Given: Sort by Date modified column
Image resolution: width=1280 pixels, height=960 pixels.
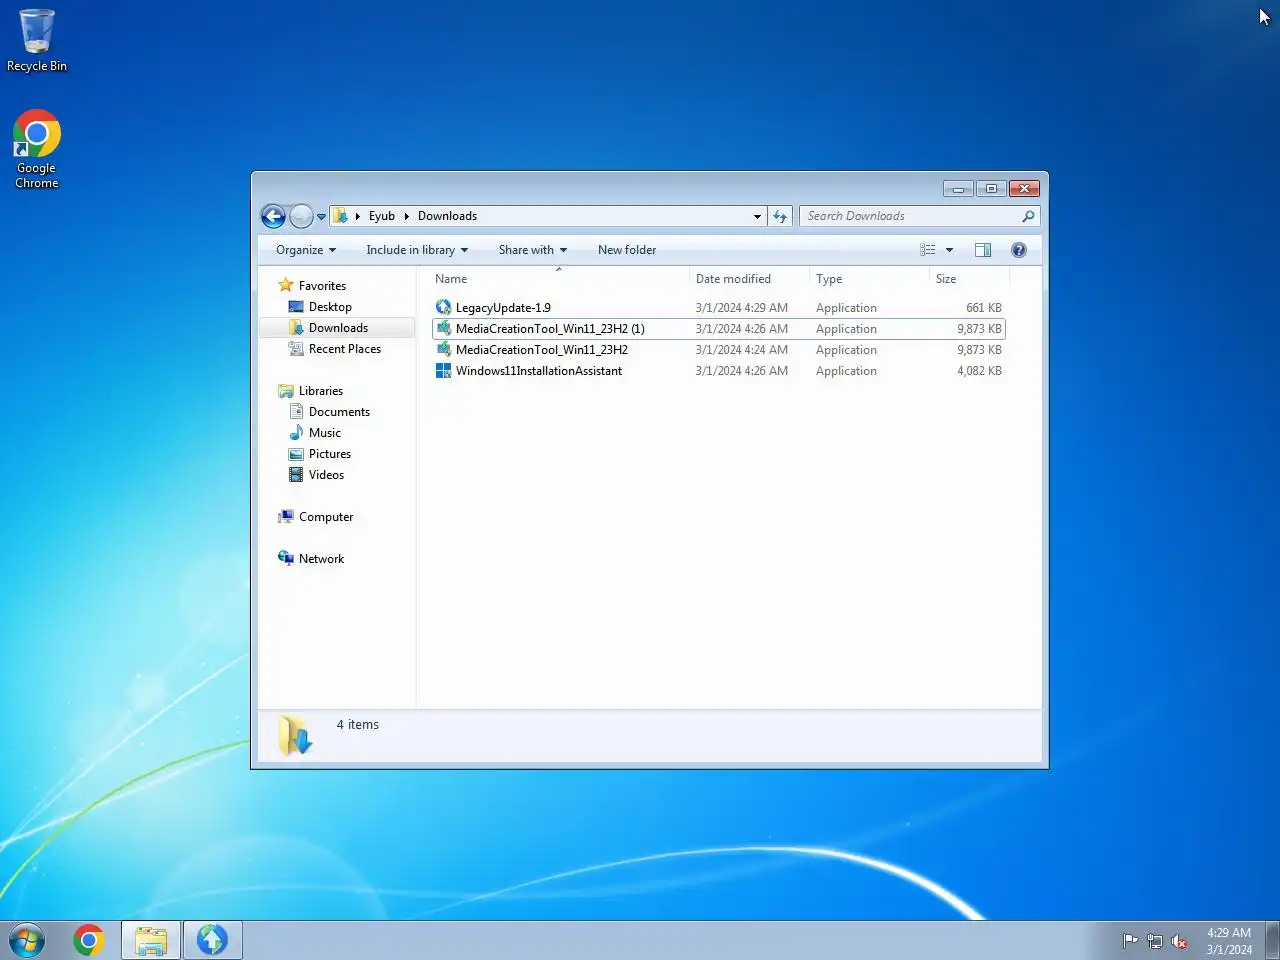Looking at the screenshot, I should tap(748, 279).
